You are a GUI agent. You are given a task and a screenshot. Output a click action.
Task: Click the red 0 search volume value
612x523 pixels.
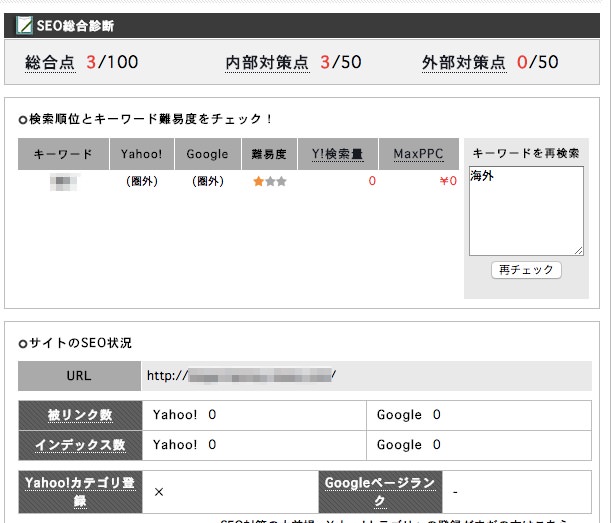372,181
